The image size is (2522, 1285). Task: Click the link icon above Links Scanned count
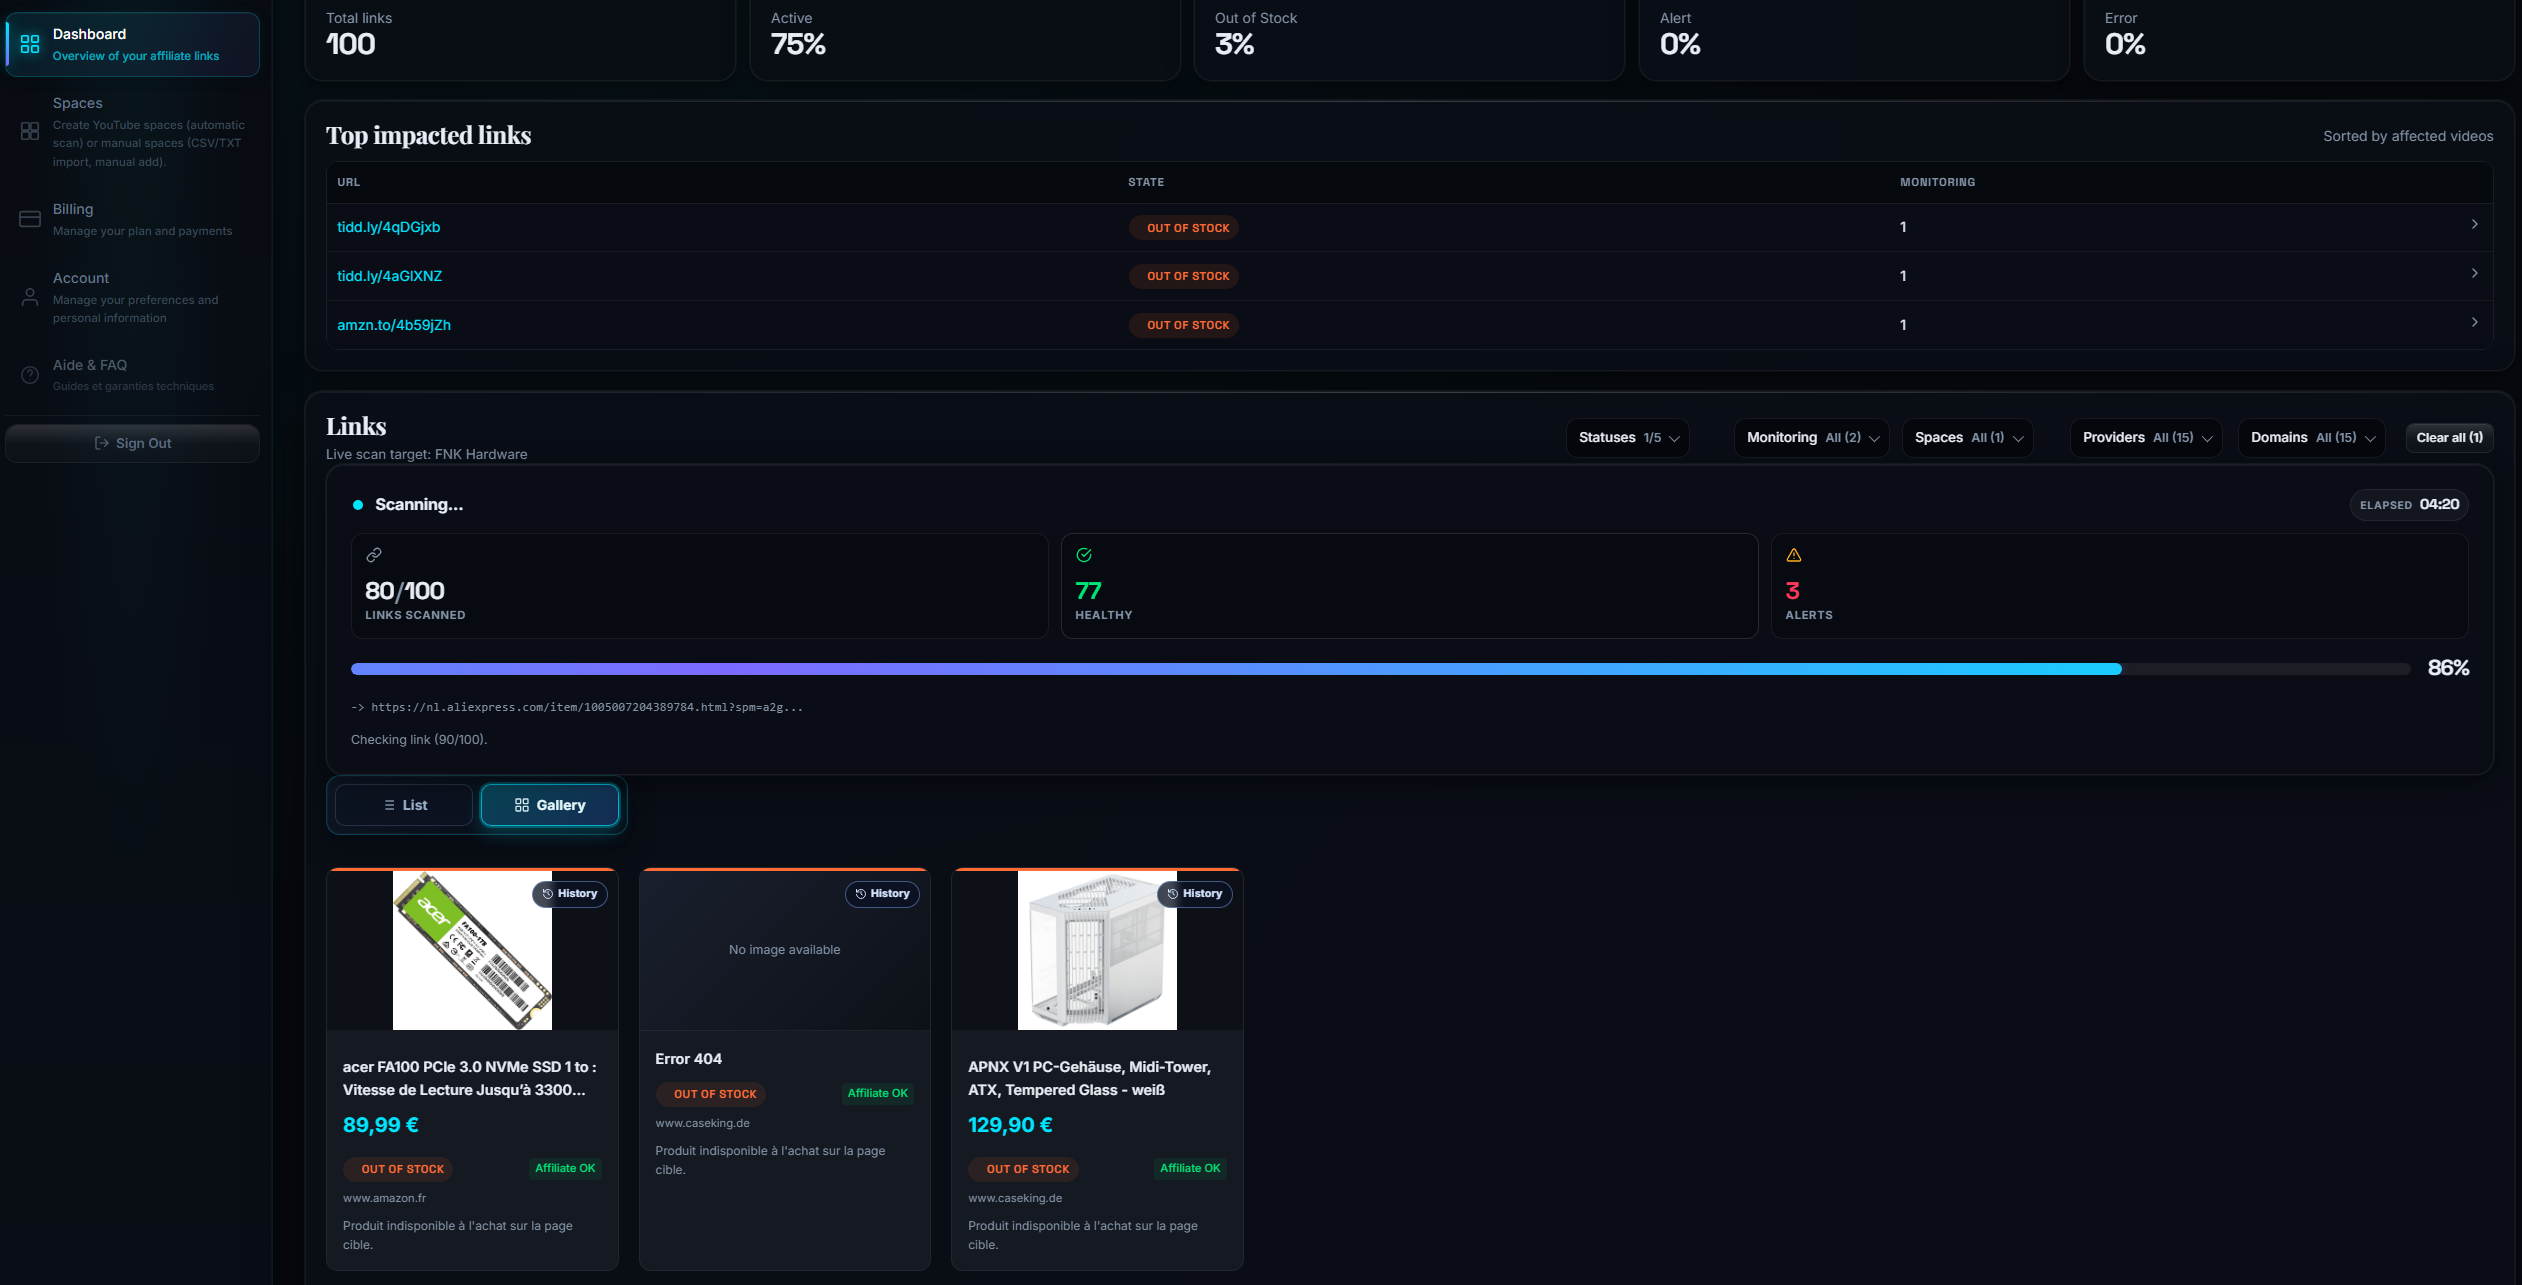pos(375,553)
